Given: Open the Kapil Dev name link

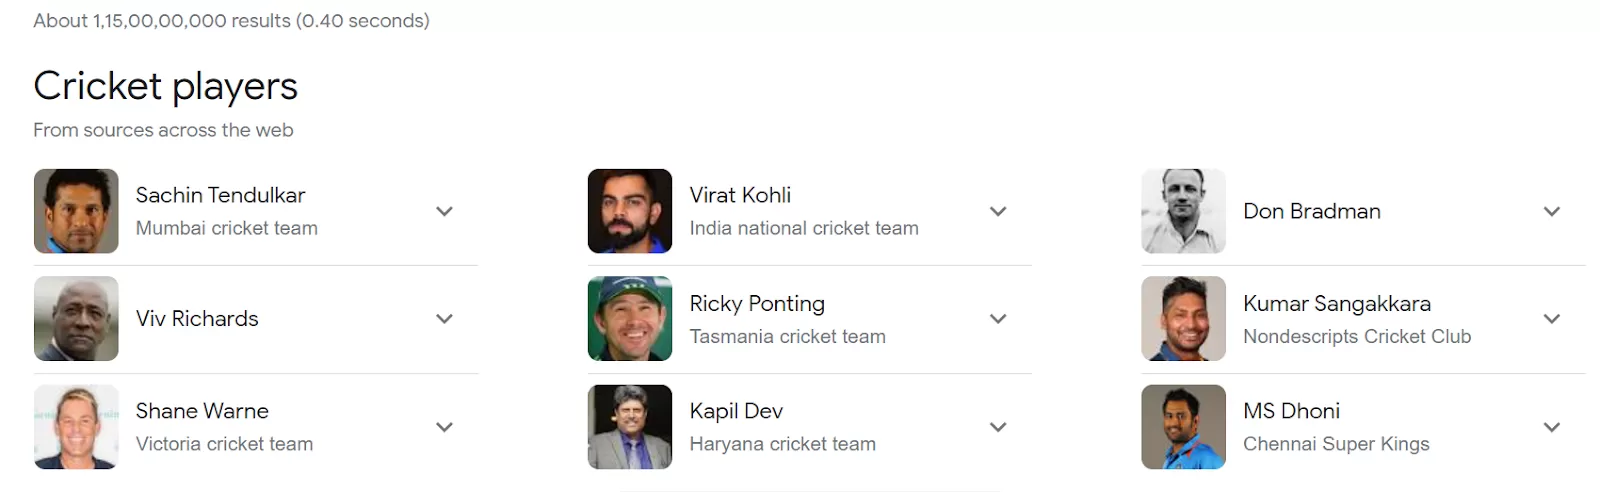Looking at the screenshot, I should tap(736, 411).
